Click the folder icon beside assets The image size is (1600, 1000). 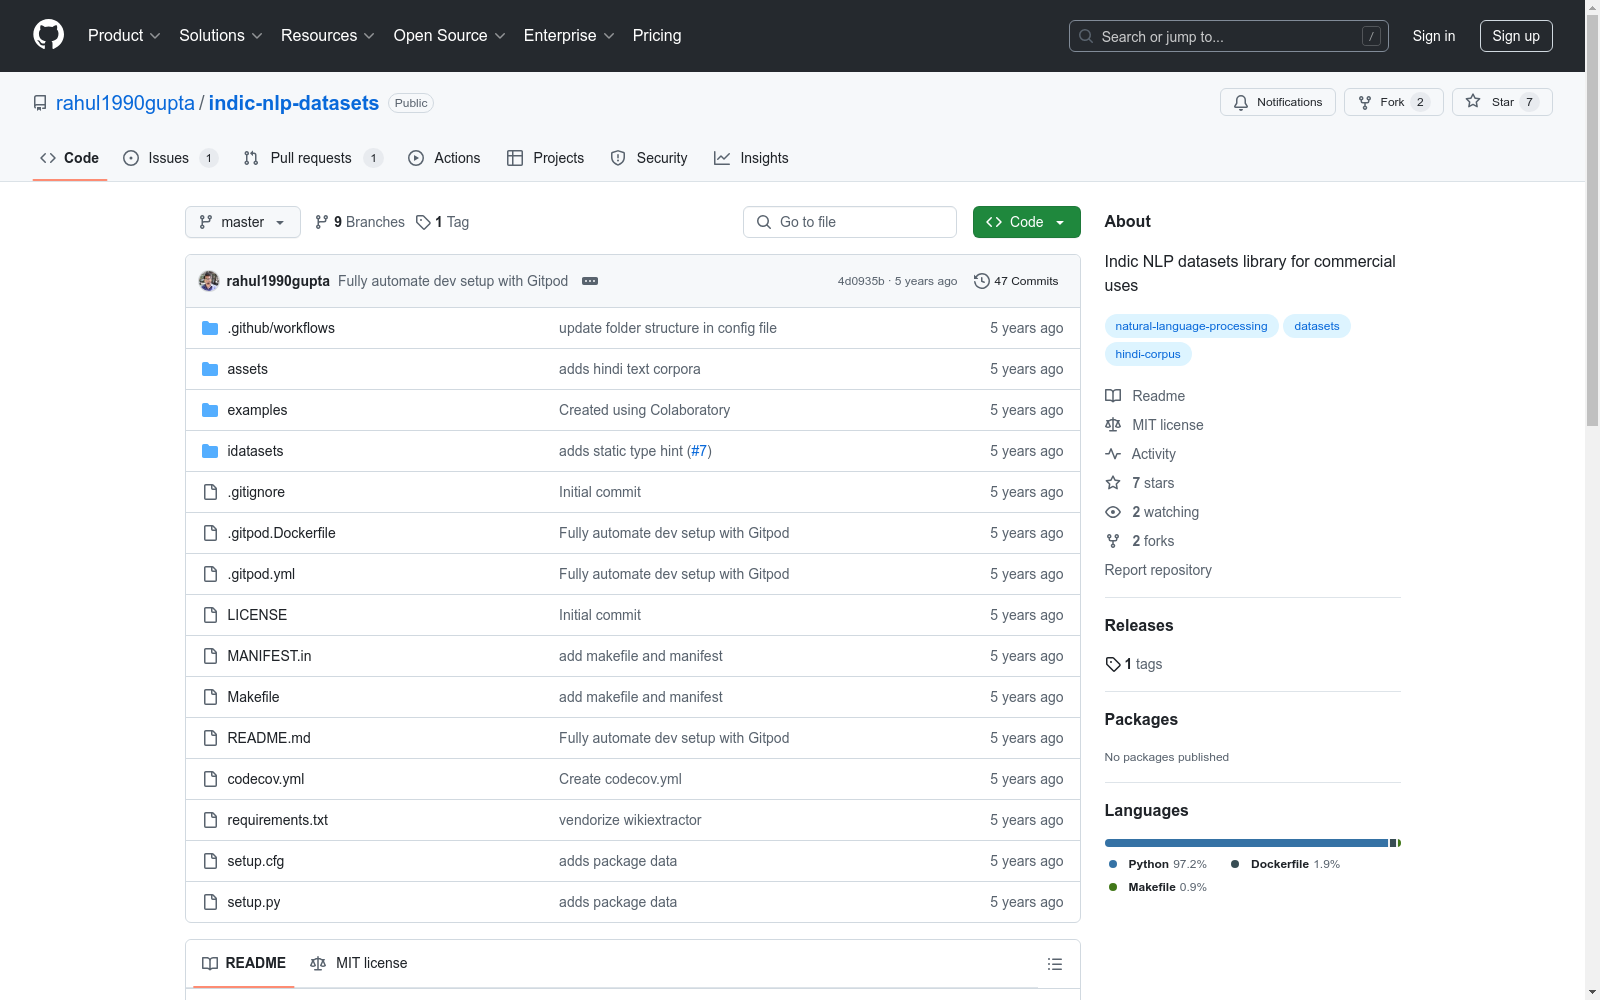coord(210,369)
